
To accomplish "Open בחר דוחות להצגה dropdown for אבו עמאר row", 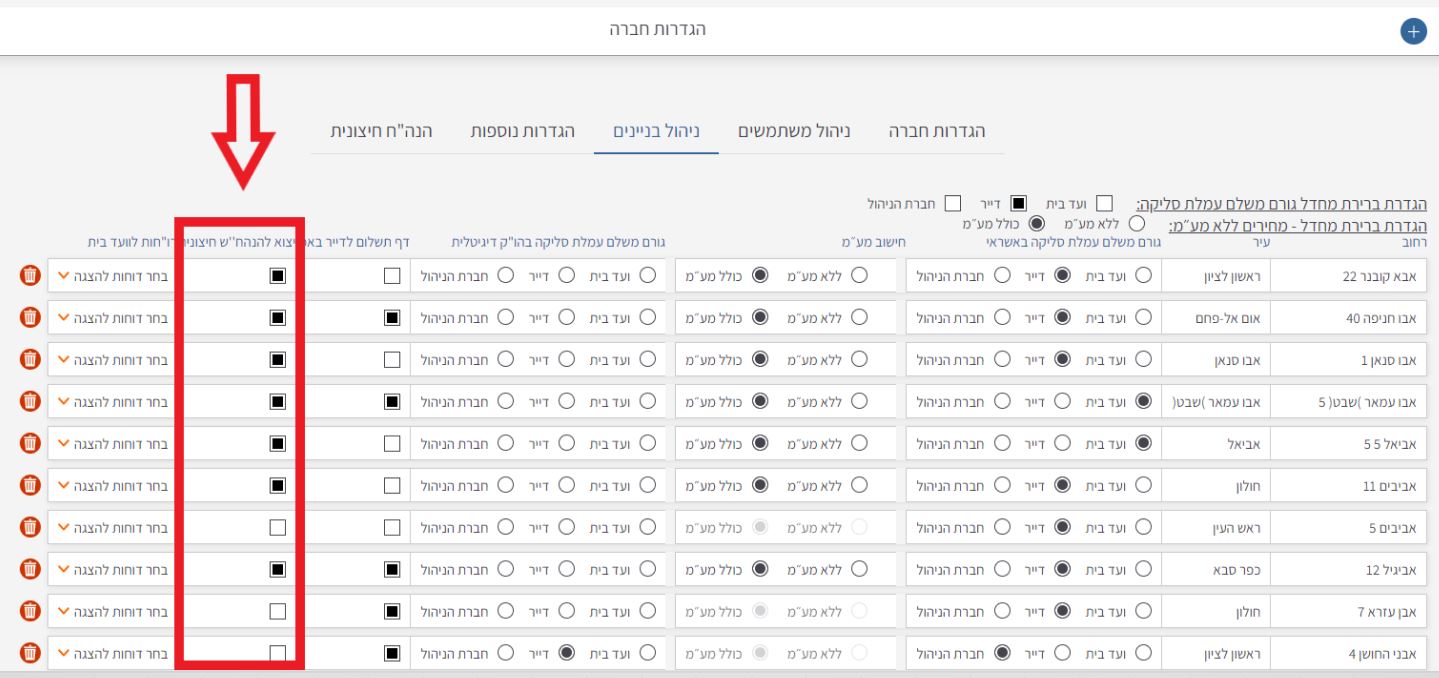I will click(112, 401).
